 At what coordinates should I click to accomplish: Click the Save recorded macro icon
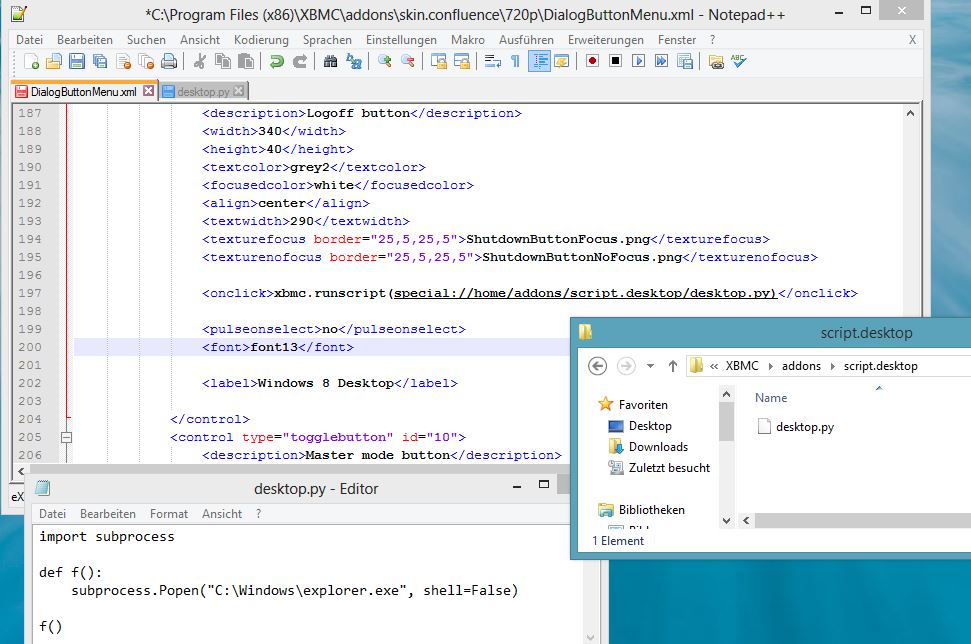pos(685,61)
